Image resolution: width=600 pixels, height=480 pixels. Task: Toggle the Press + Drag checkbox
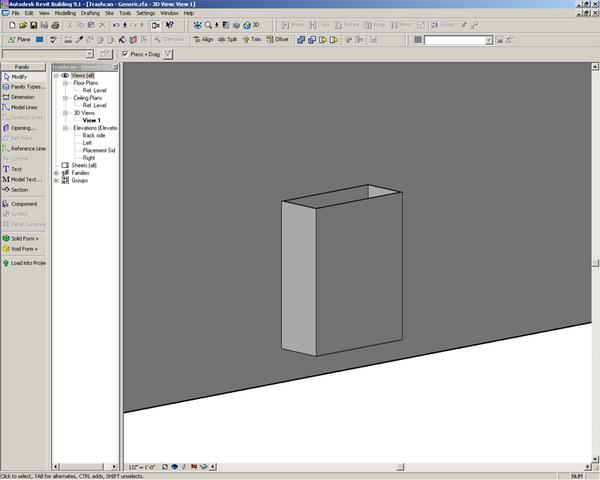pos(124,54)
